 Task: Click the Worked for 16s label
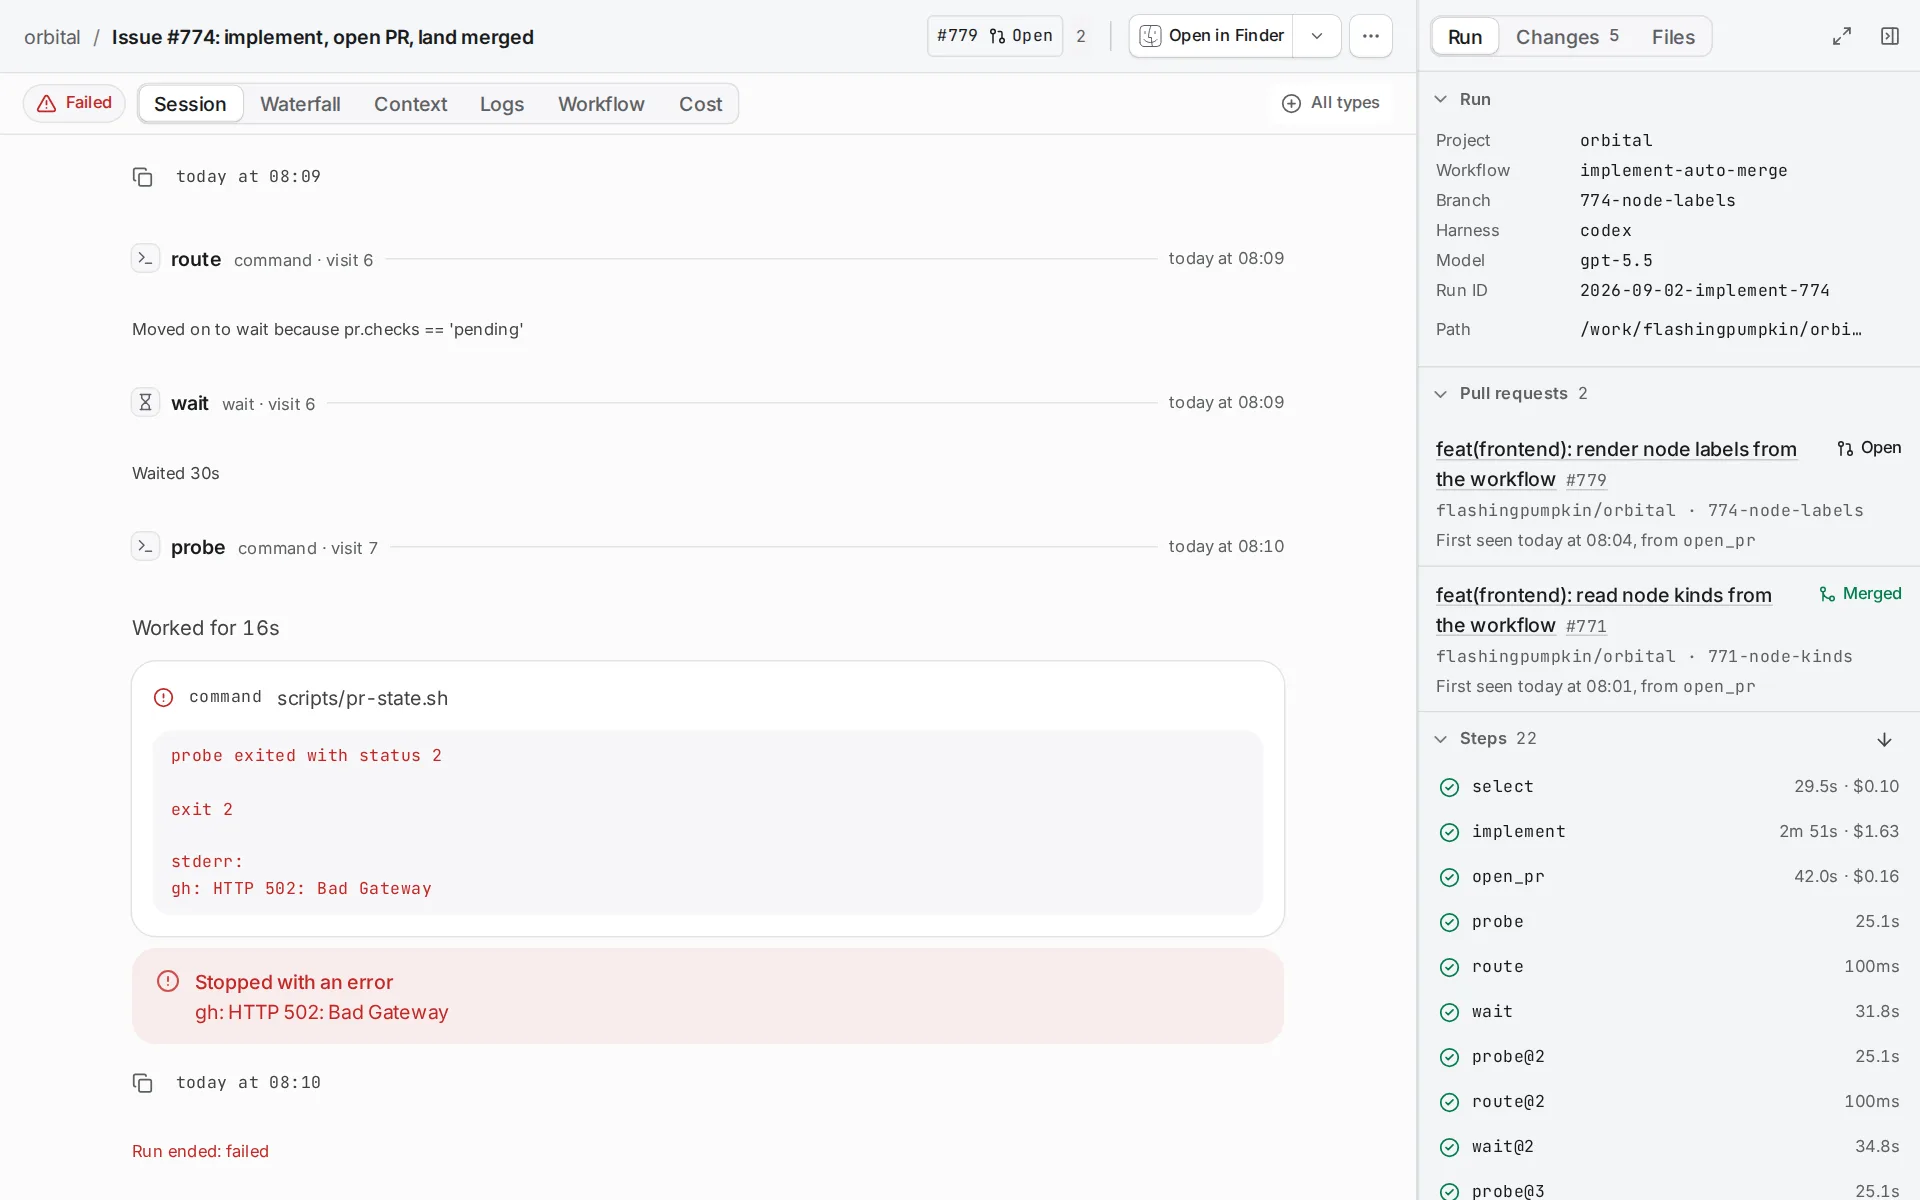click(206, 628)
